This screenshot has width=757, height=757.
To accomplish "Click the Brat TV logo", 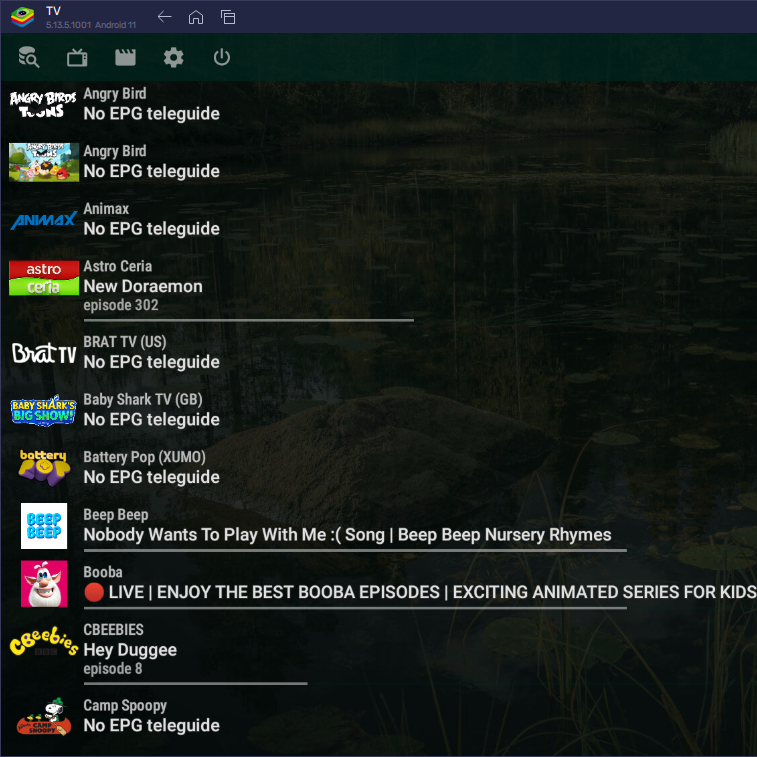I will pyautogui.click(x=43, y=353).
